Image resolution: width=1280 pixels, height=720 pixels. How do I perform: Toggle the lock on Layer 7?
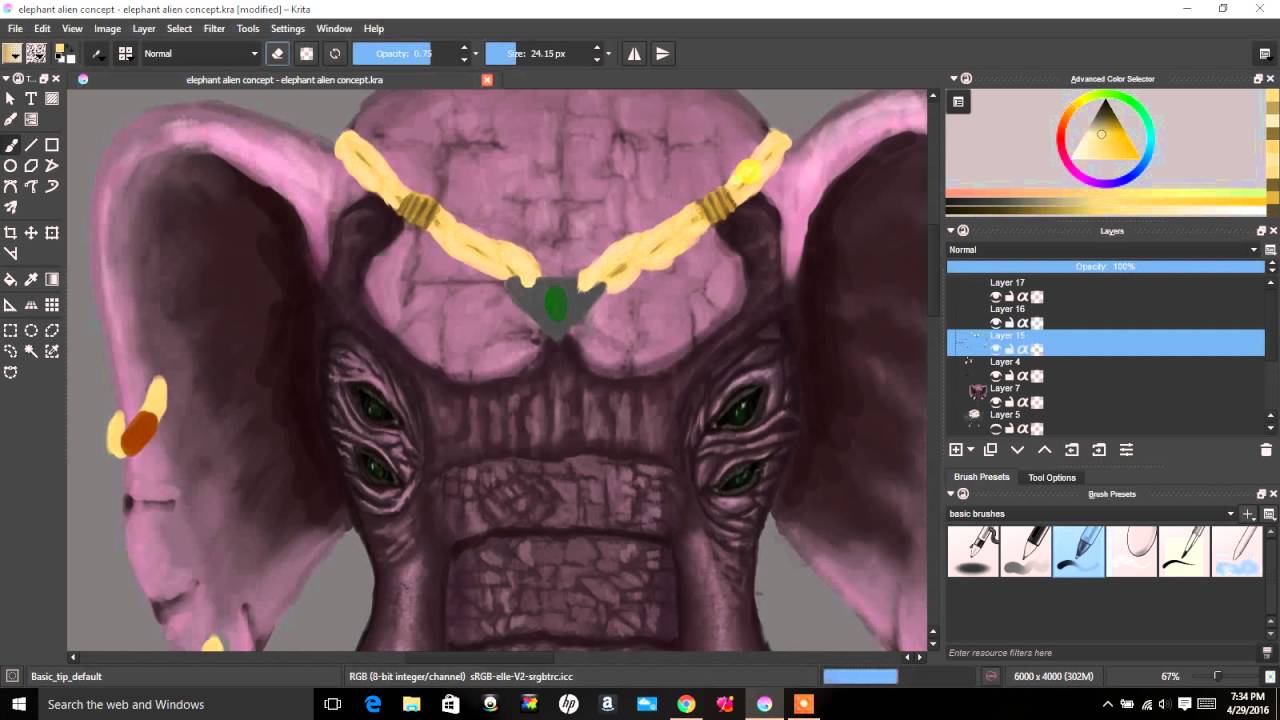point(1010,402)
